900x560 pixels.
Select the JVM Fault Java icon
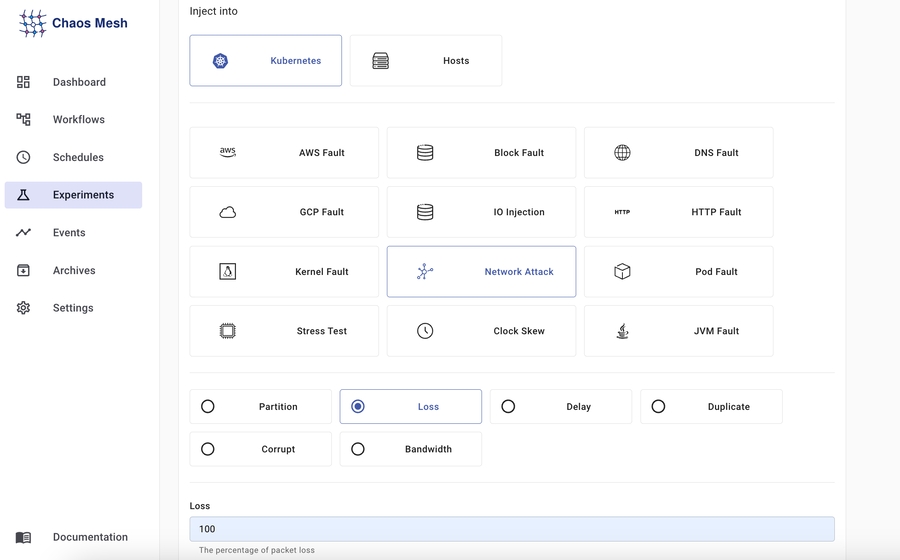pyautogui.click(x=622, y=331)
